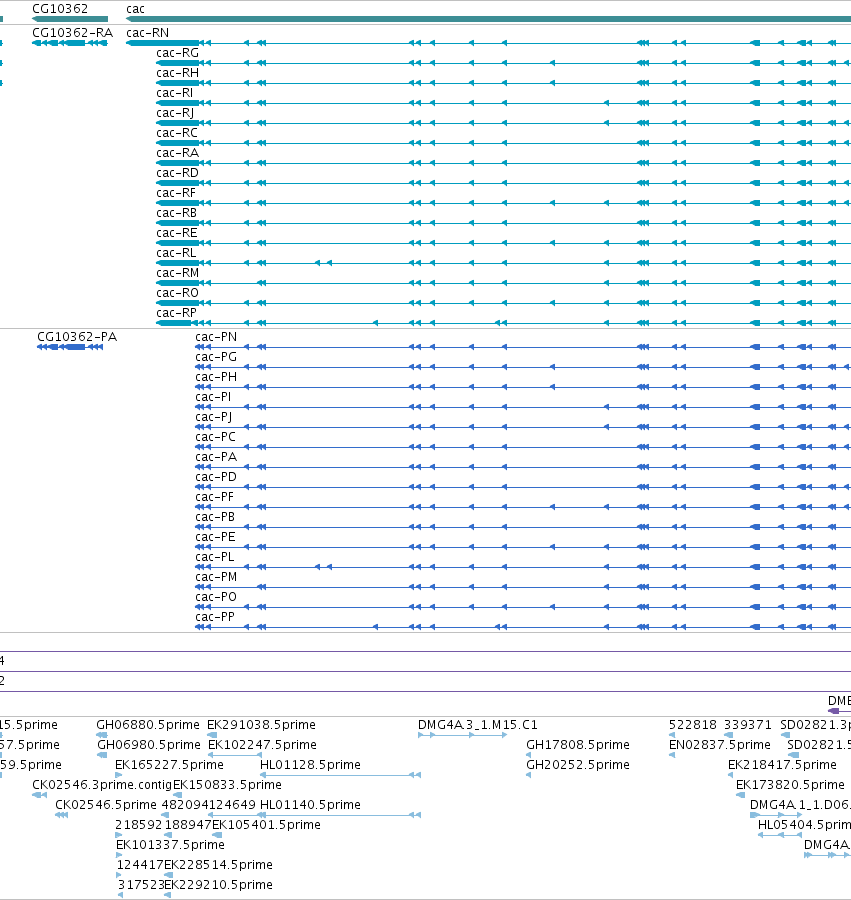The width and height of the screenshot is (851, 900).
Task: Click the CG10362-RA transcript label
Action: point(72,33)
